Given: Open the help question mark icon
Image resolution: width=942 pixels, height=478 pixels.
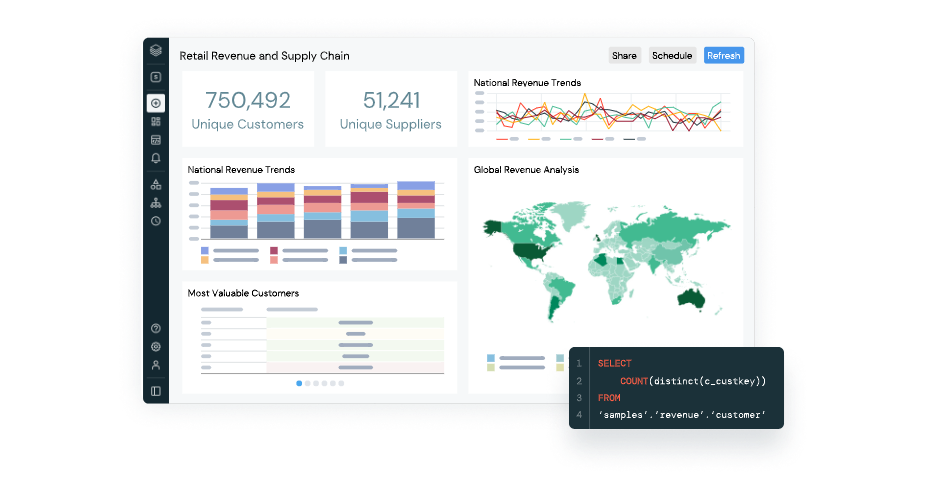Looking at the screenshot, I should [155, 328].
